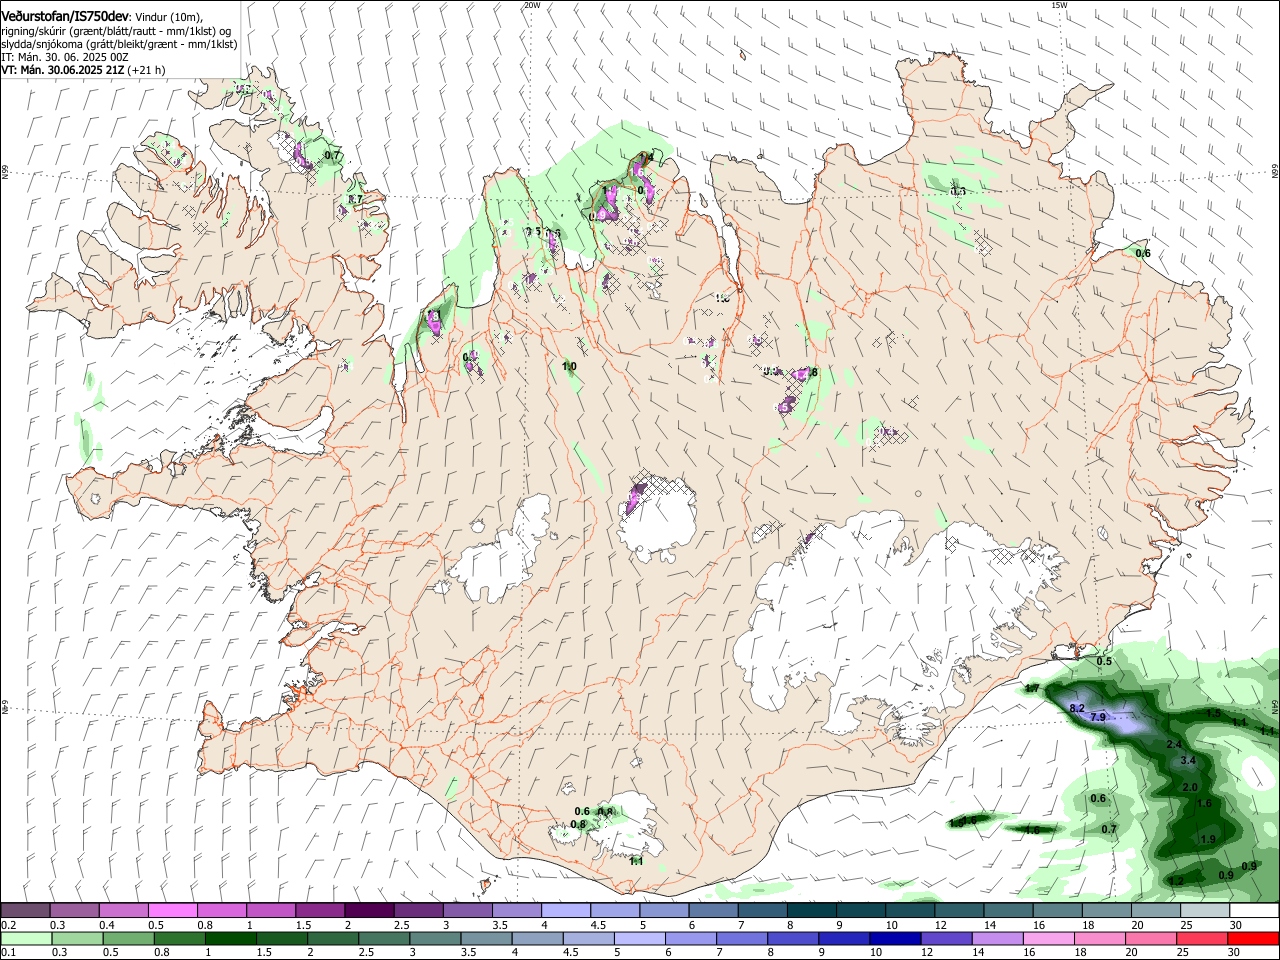Image resolution: width=1280 pixels, height=960 pixels.
Task: Click the 1.2 value in the southeast sea
Action: (1176, 881)
